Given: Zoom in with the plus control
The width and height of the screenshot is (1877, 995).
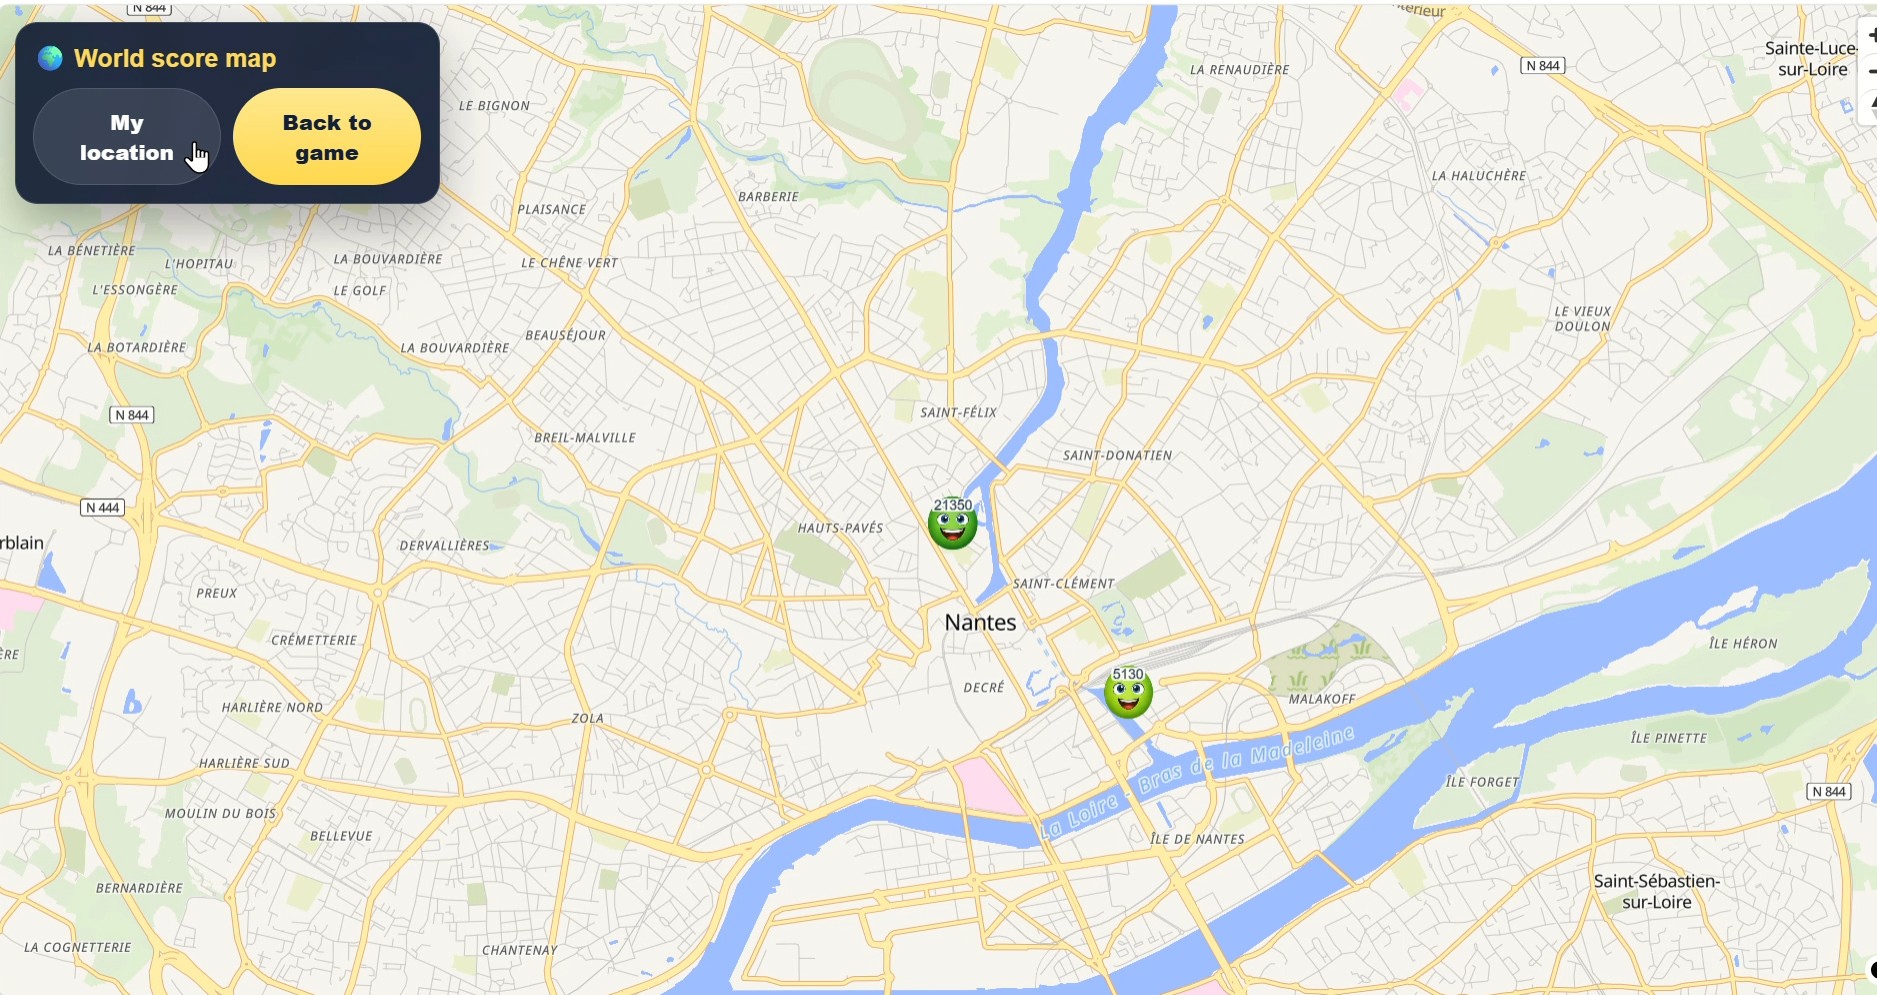Looking at the screenshot, I should pos(1871,35).
